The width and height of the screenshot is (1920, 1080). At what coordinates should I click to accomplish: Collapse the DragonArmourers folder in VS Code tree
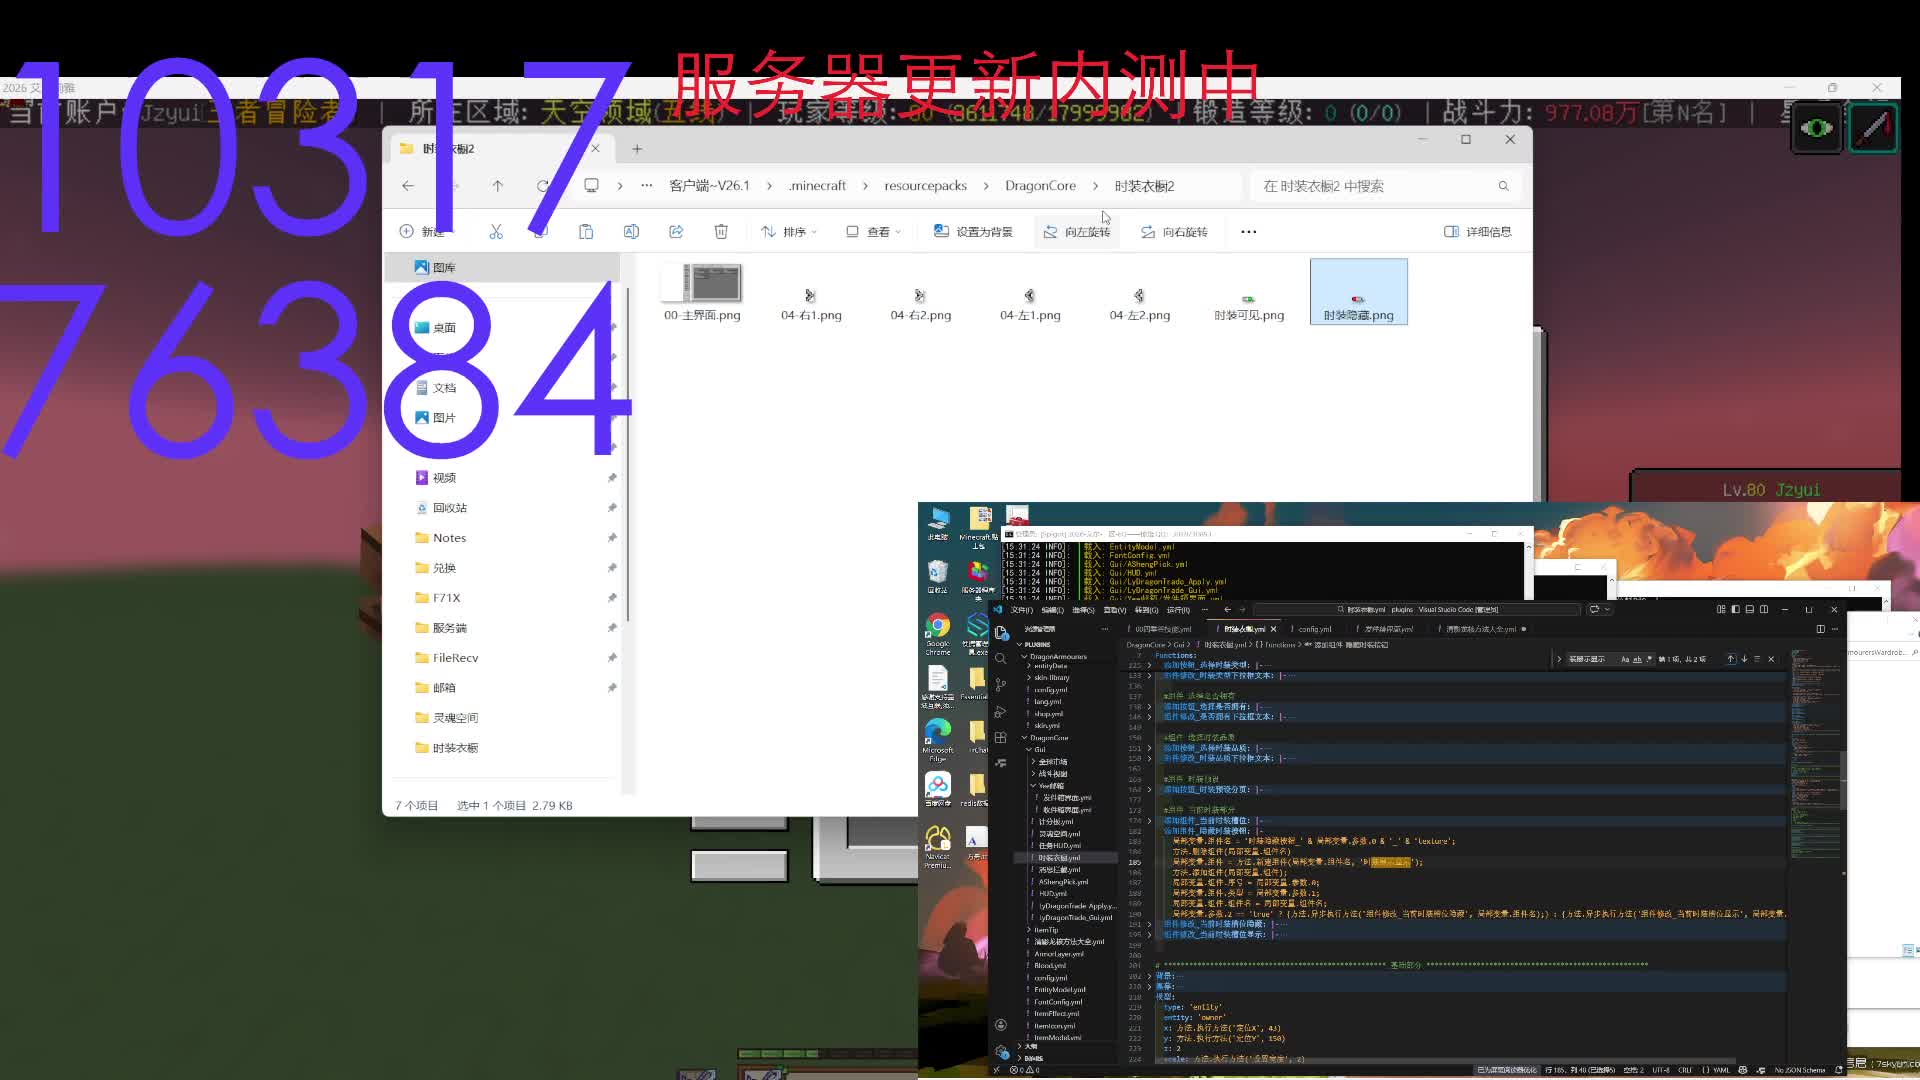(1024, 656)
